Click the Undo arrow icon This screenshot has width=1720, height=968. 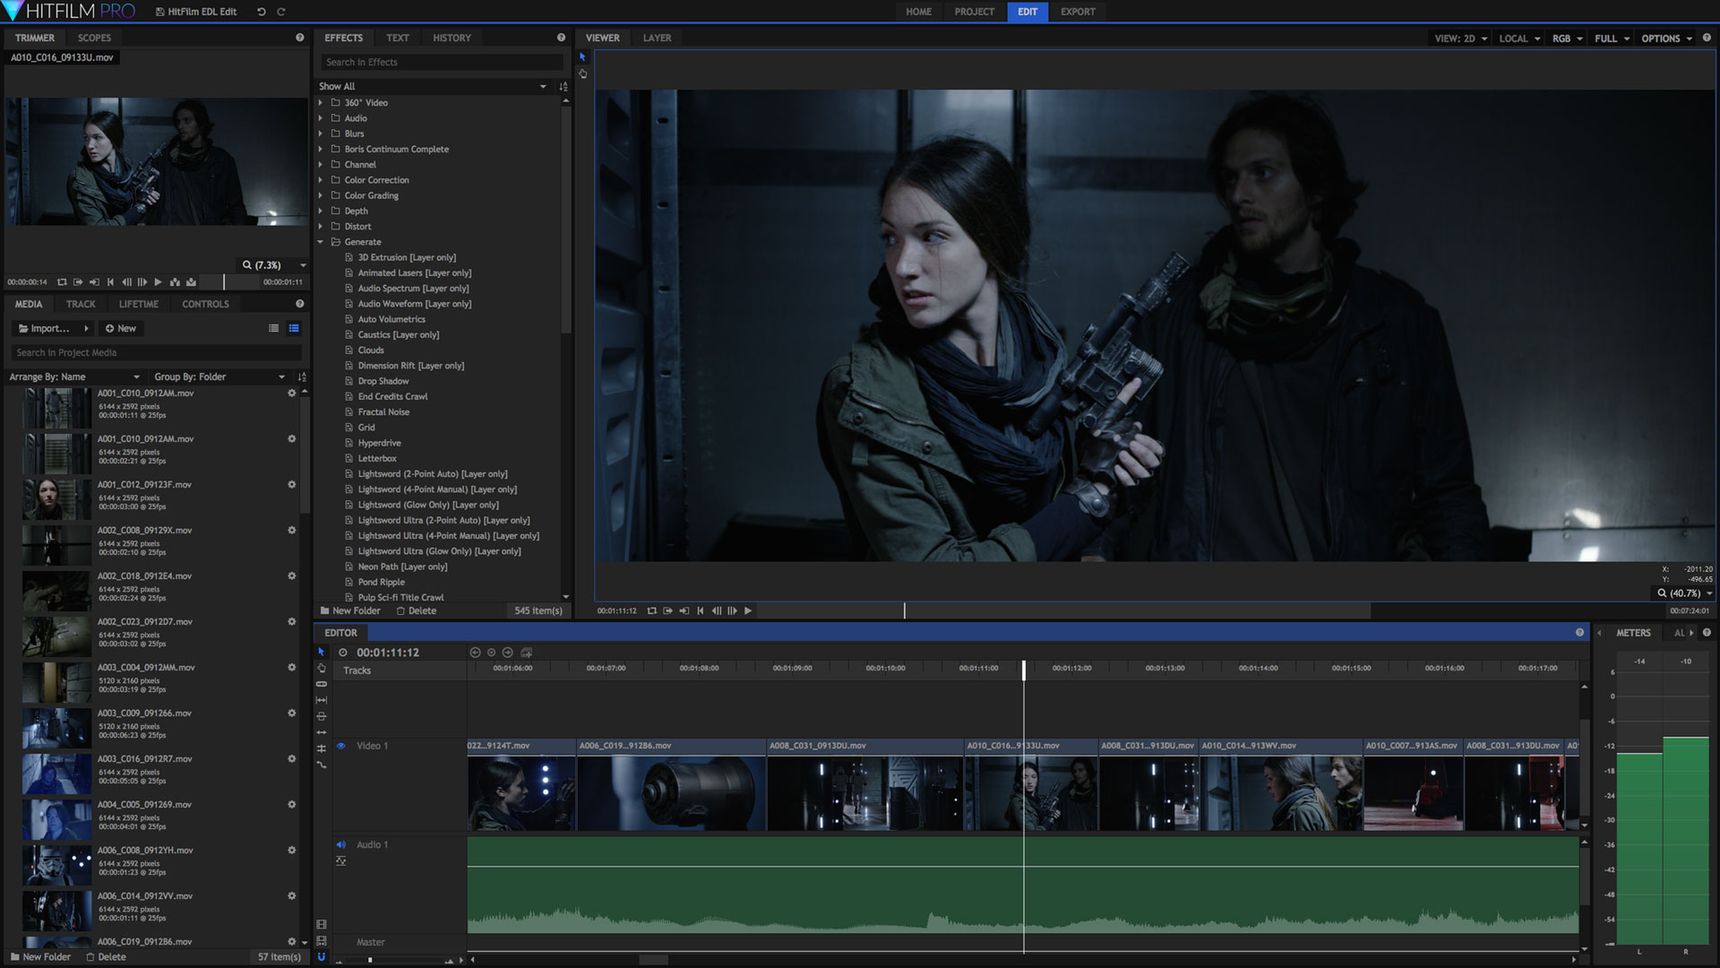click(261, 12)
